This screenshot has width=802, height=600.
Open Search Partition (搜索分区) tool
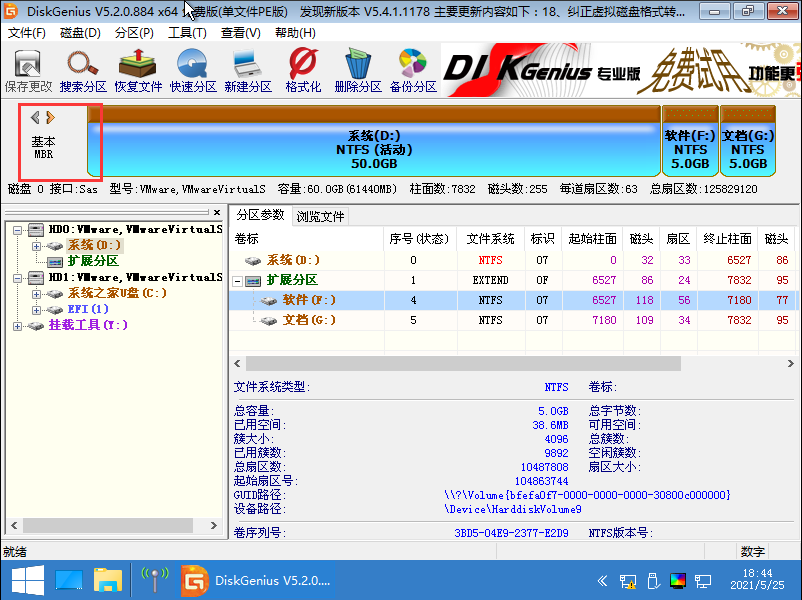[83, 71]
